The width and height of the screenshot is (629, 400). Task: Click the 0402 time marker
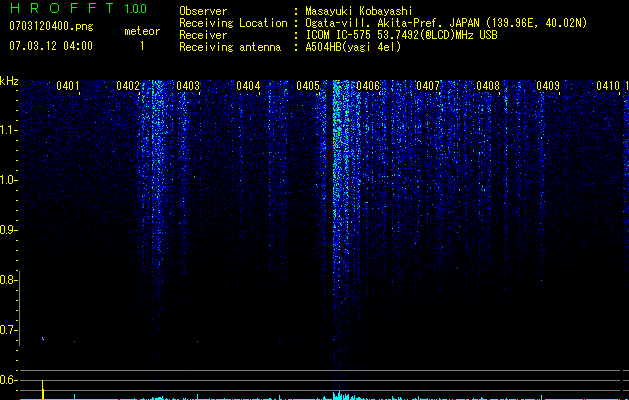tap(128, 86)
